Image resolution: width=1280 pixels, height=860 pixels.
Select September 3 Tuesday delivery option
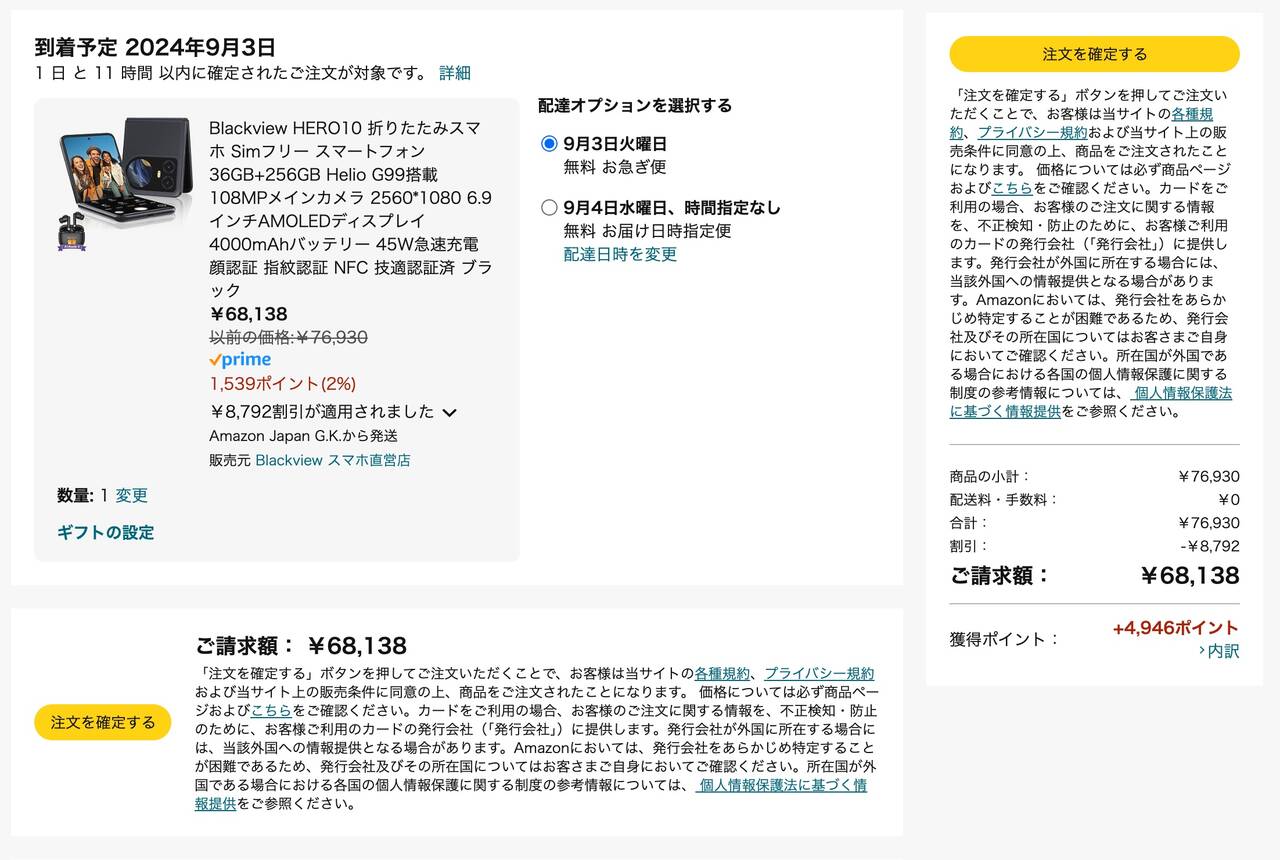[549, 144]
